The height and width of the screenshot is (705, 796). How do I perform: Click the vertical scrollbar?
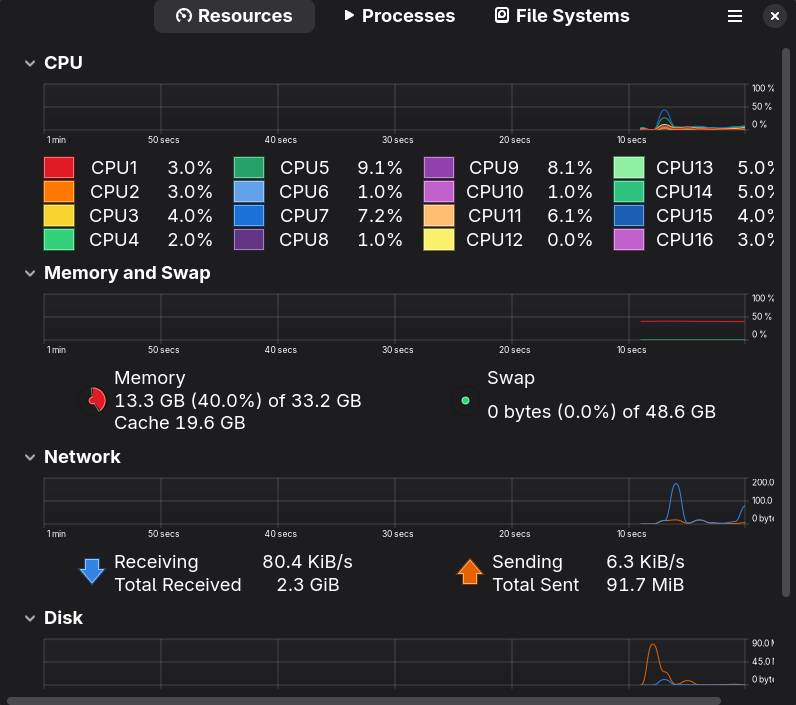tap(786, 322)
